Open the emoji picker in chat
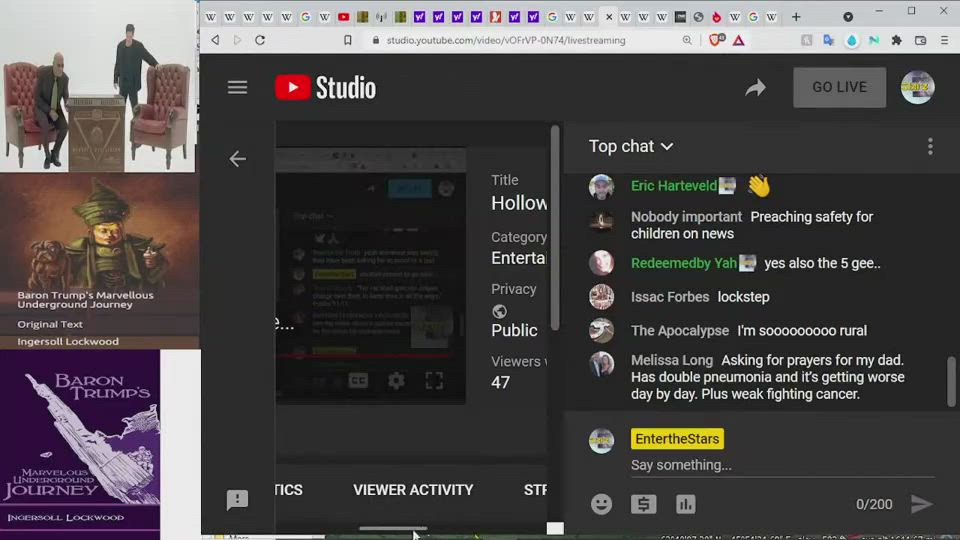The image size is (960, 540). coord(601,504)
